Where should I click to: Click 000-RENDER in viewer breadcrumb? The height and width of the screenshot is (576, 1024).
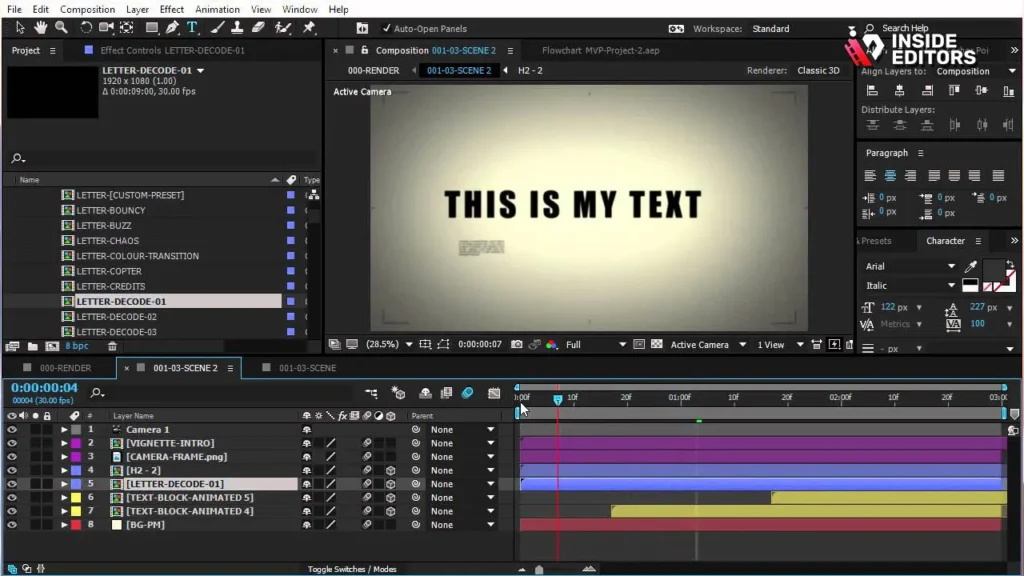(x=373, y=71)
